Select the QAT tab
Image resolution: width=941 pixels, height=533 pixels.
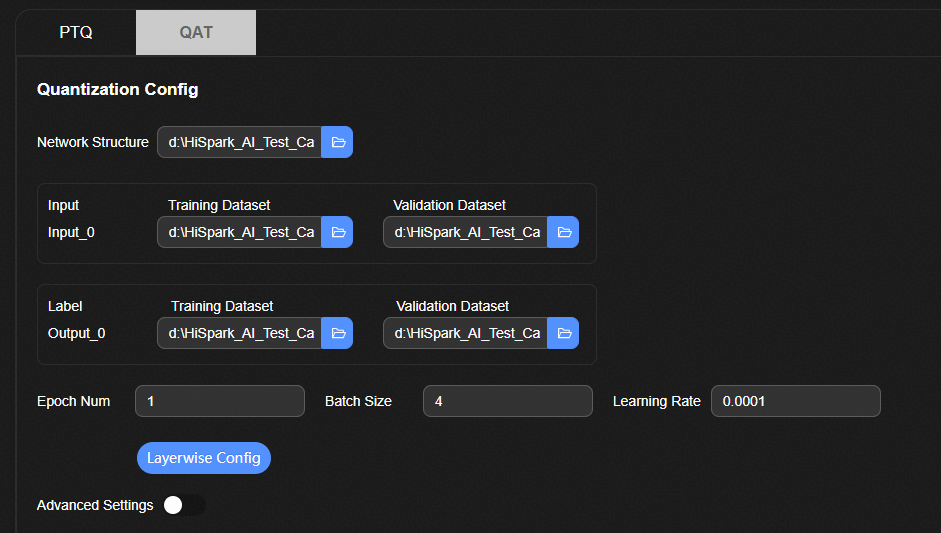click(x=196, y=32)
